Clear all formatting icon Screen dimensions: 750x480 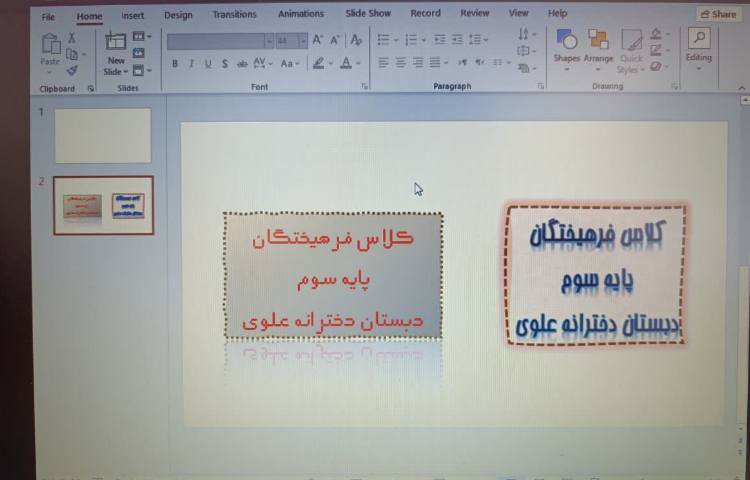point(356,40)
